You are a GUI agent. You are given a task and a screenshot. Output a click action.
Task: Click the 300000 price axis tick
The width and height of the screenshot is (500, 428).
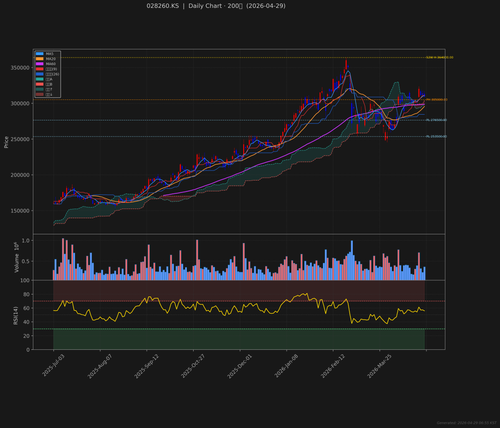pyautogui.click(x=20, y=103)
